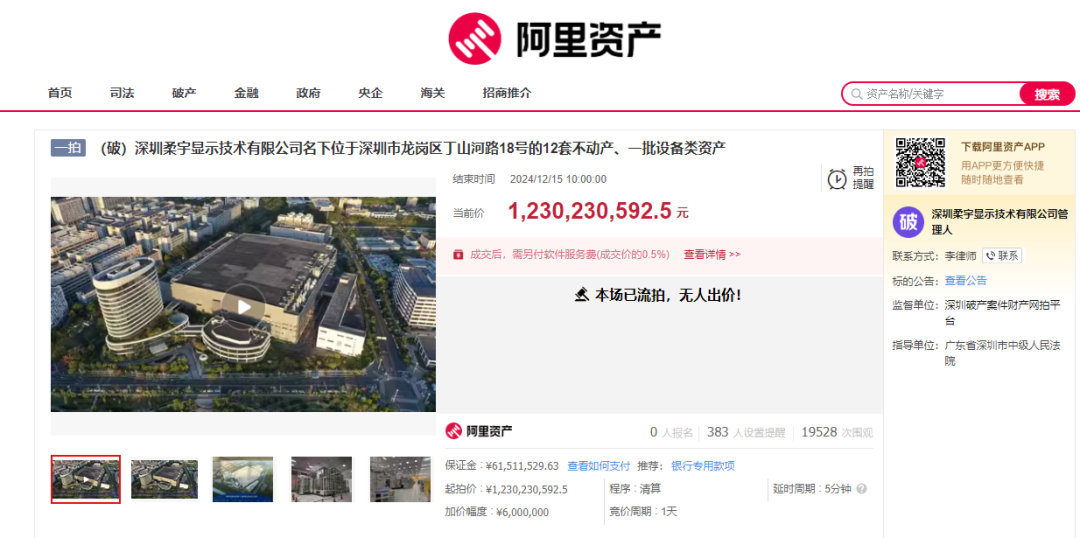Go to the 金融 section

tap(246, 93)
